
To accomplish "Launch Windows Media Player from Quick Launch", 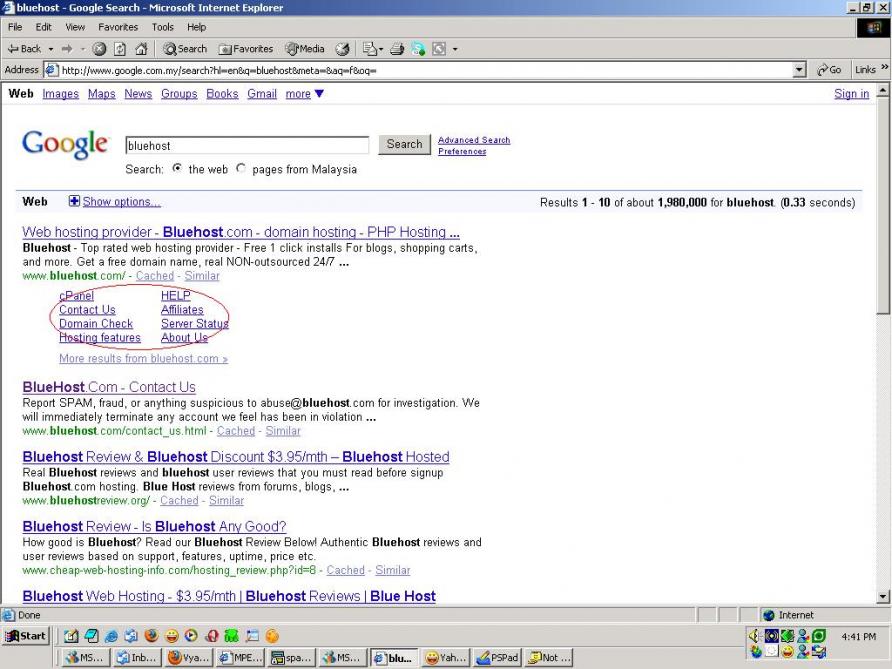I will pos(192,635).
